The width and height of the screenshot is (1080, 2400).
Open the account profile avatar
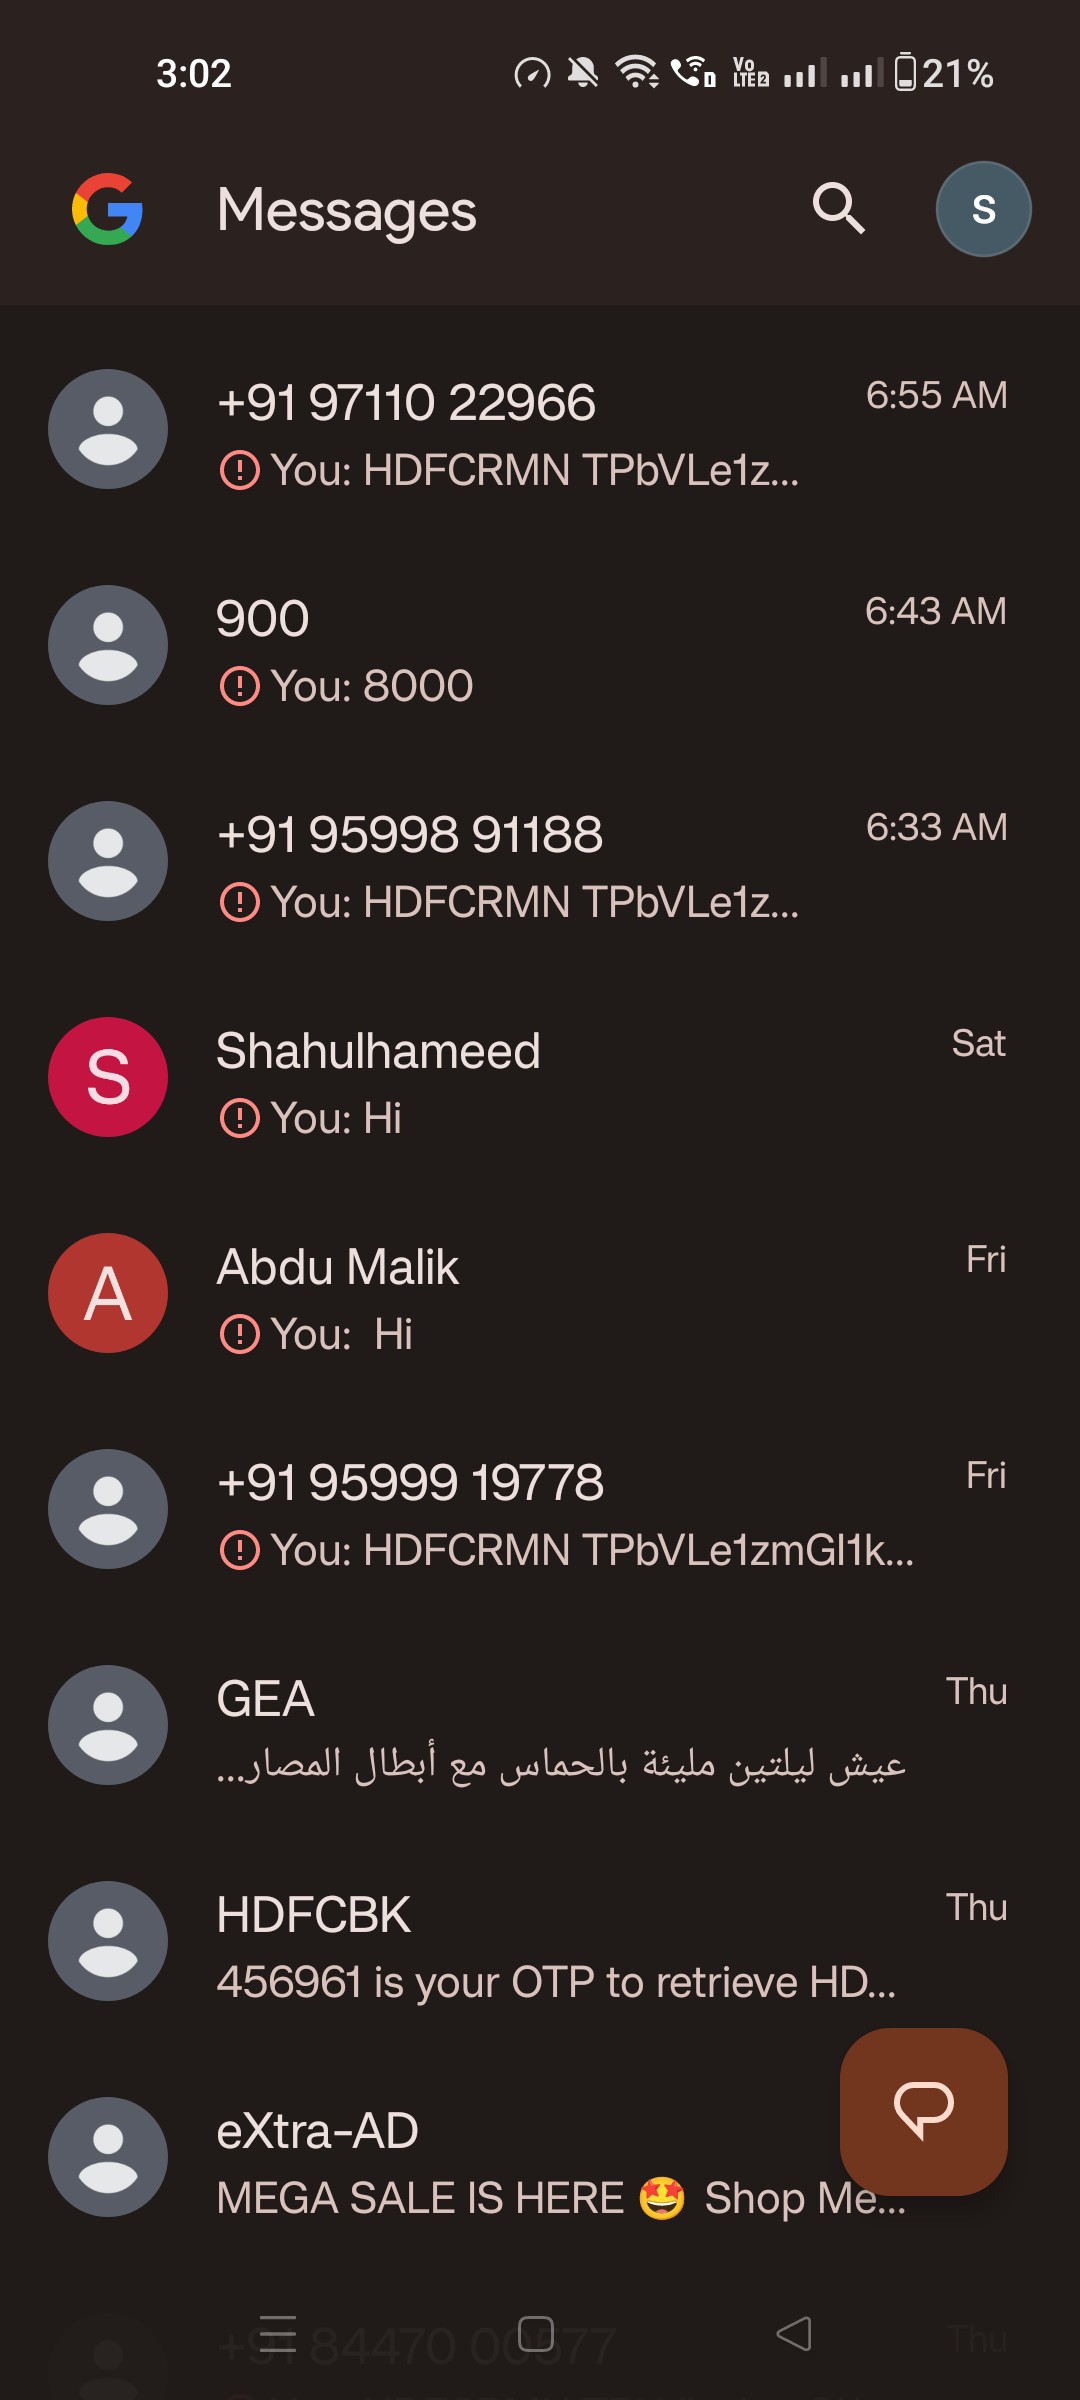click(983, 209)
